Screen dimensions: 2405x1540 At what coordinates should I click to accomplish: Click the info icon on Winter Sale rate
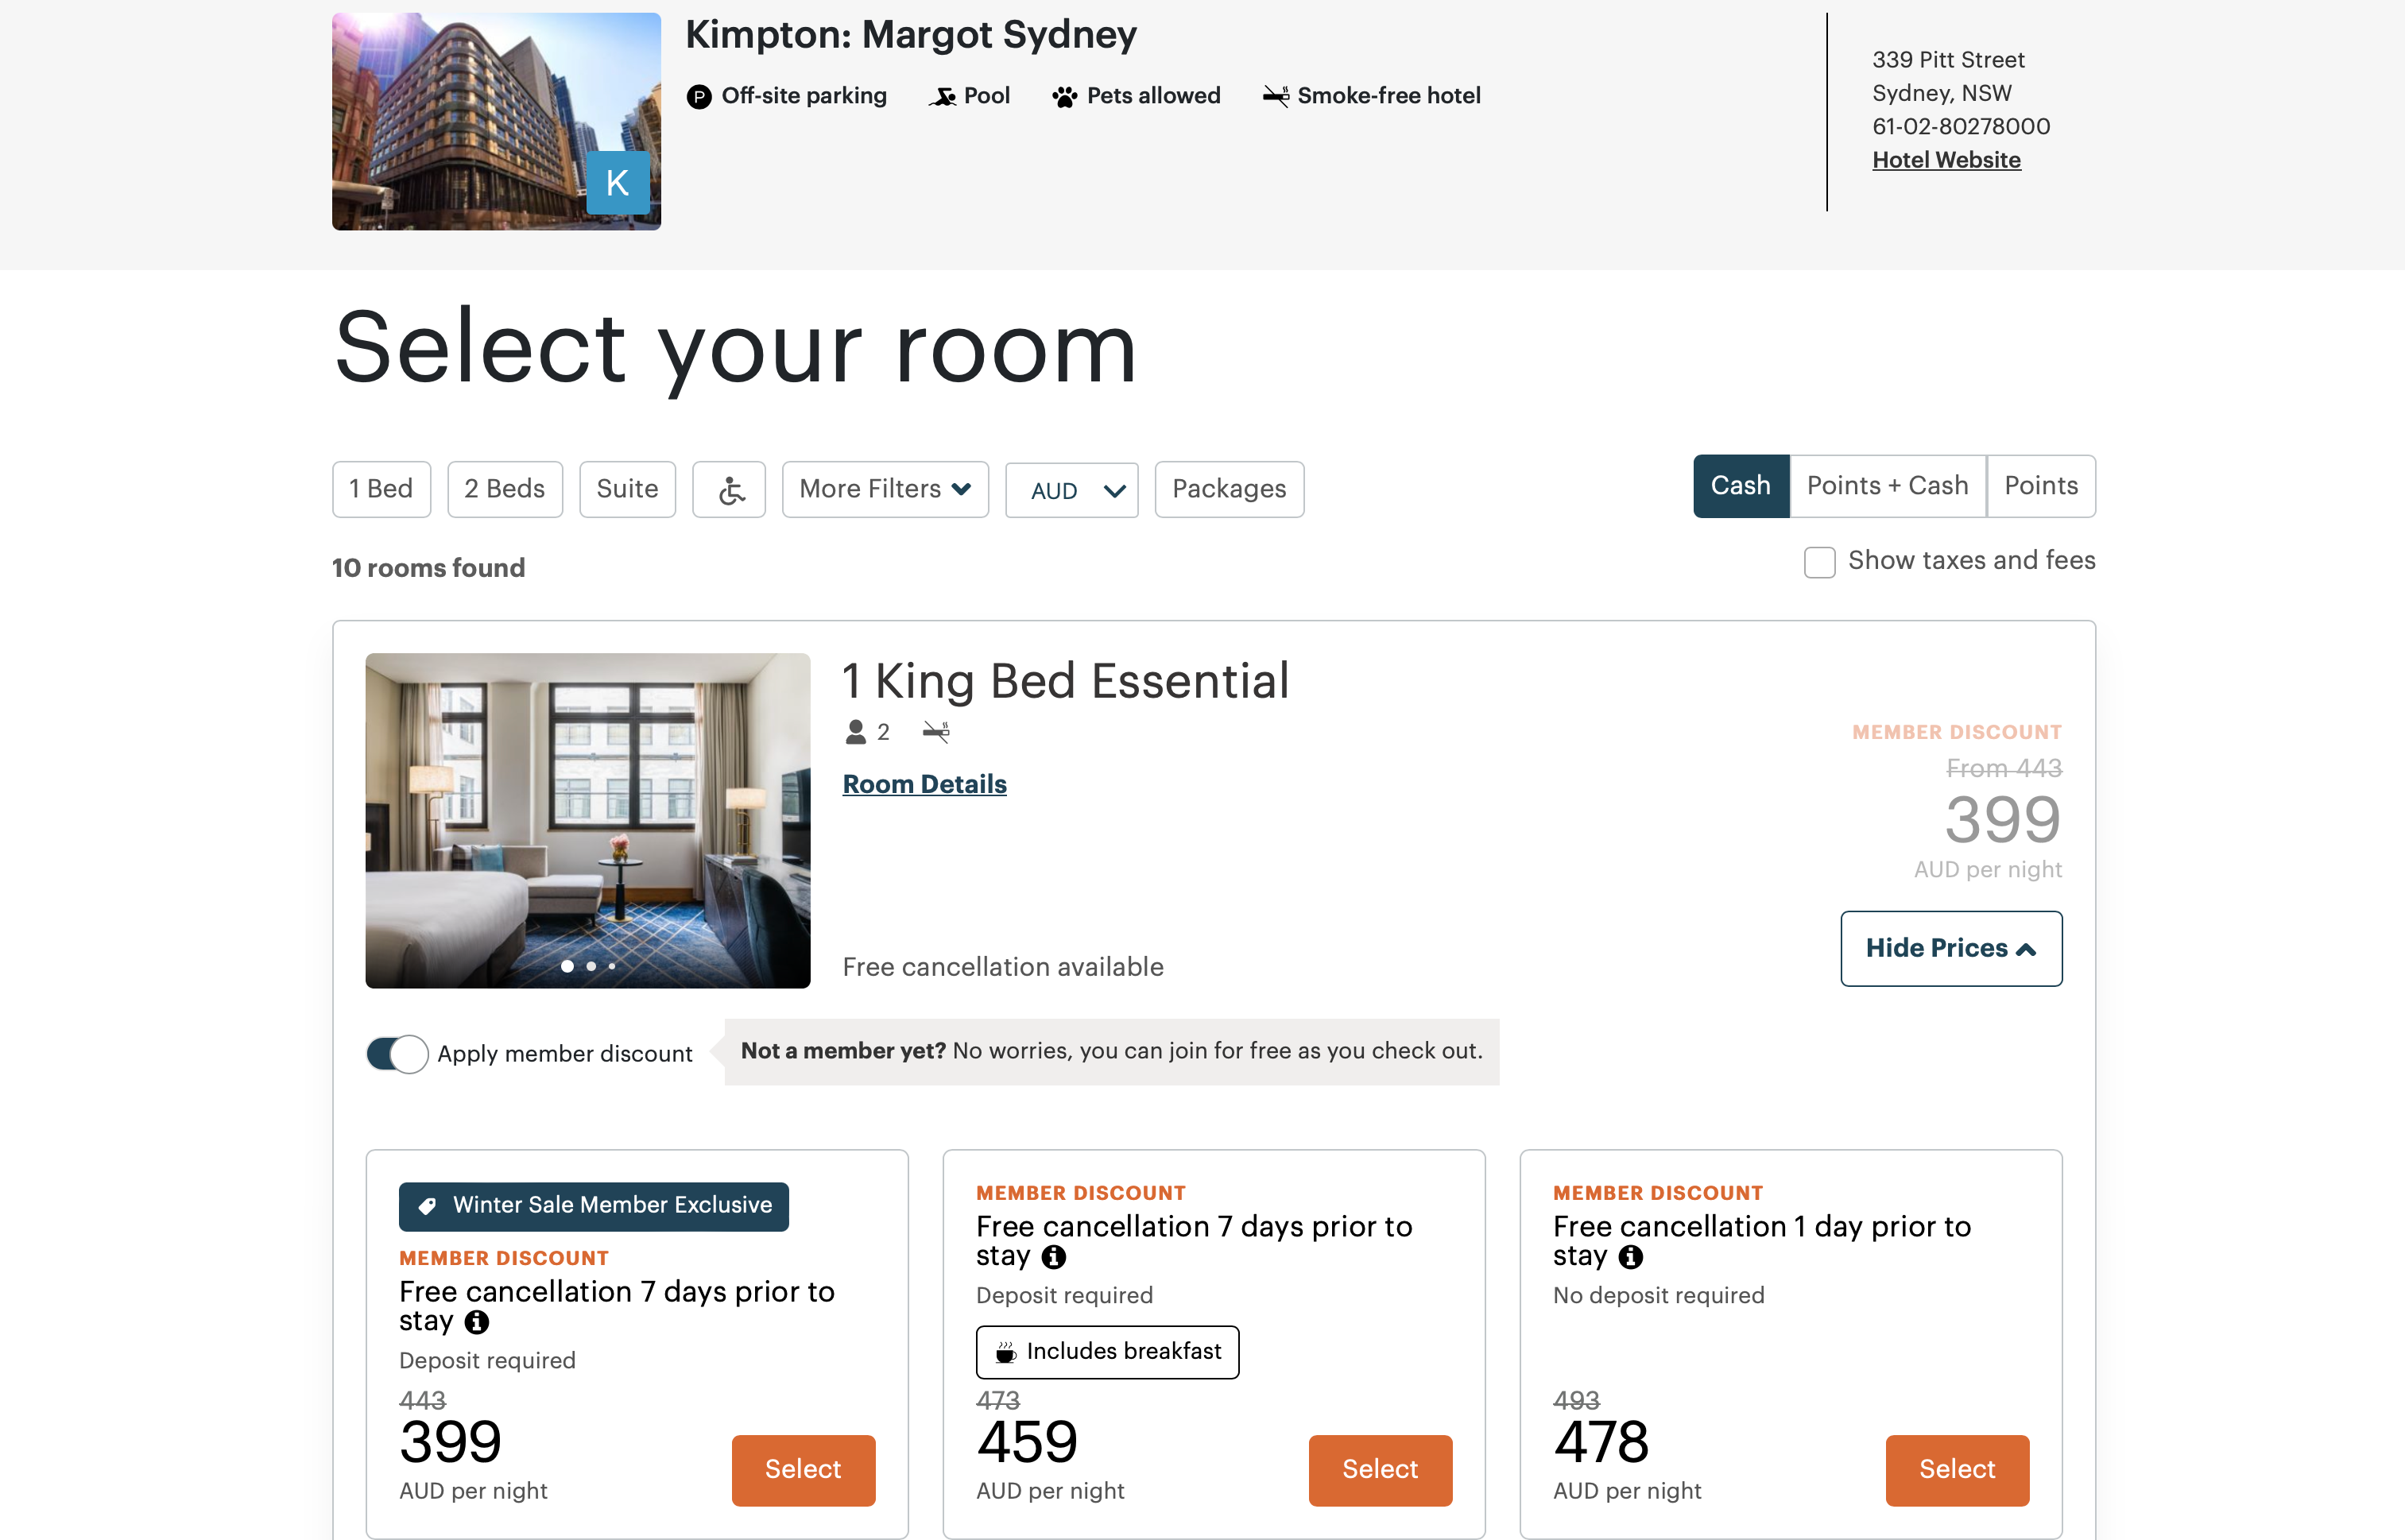(477, 1322)
